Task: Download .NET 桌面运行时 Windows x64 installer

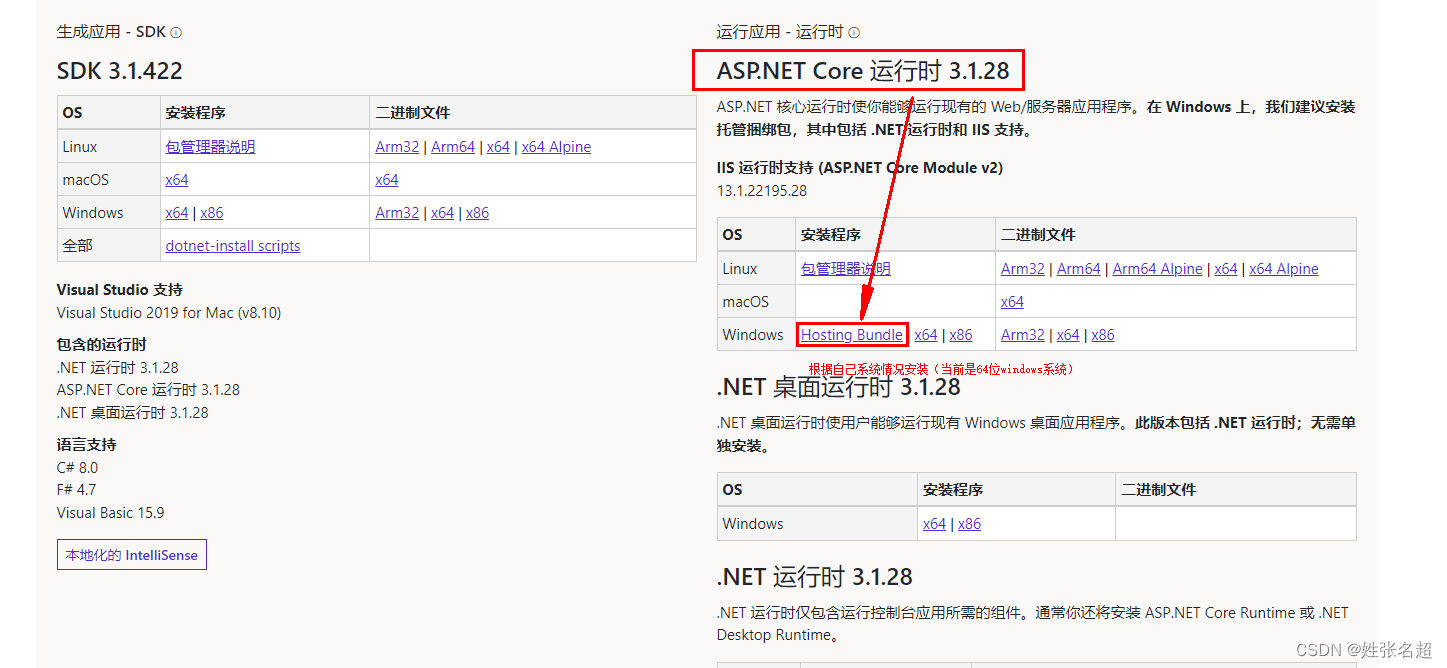Action: point(934,523)
